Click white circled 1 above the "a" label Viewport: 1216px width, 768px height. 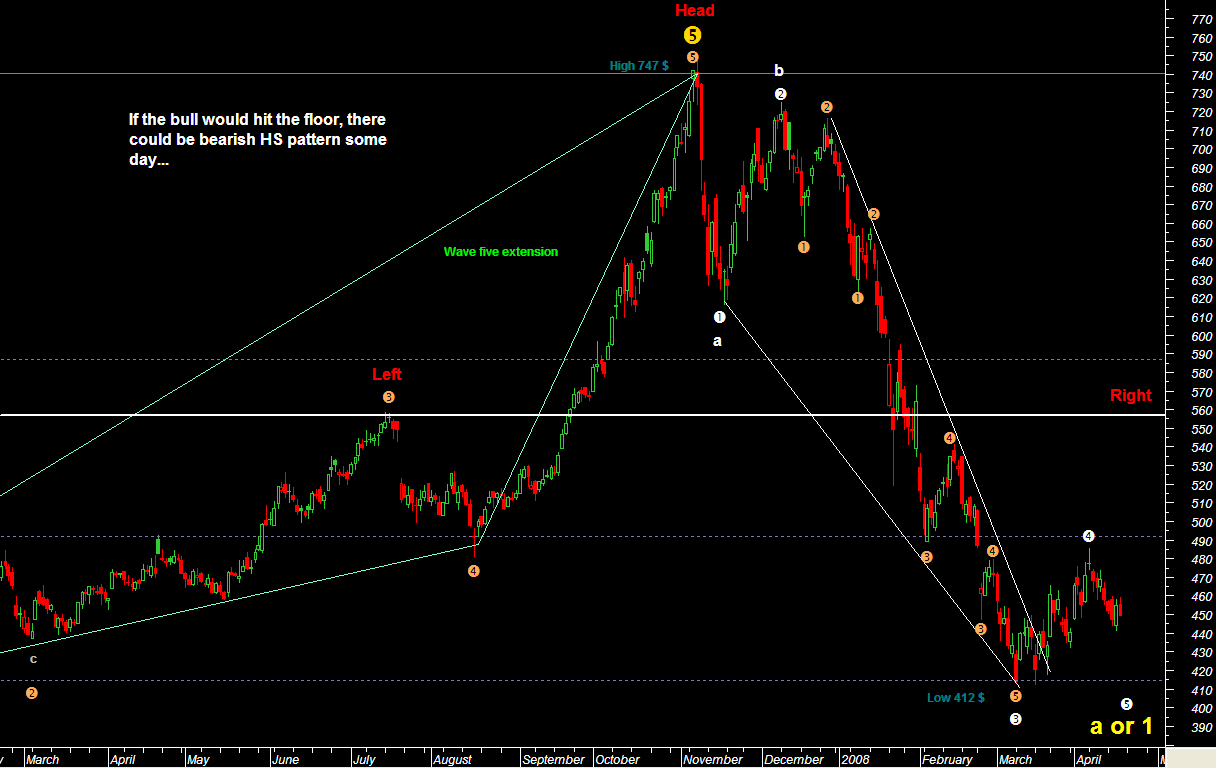pos(719,317)
